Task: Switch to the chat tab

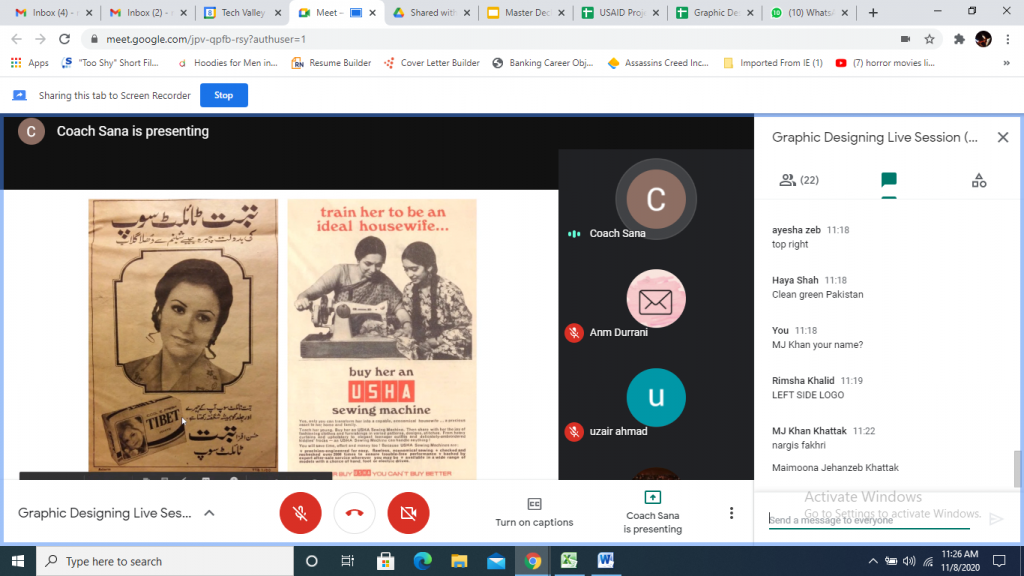Action: pyautogui.click(x=889, y=180)
